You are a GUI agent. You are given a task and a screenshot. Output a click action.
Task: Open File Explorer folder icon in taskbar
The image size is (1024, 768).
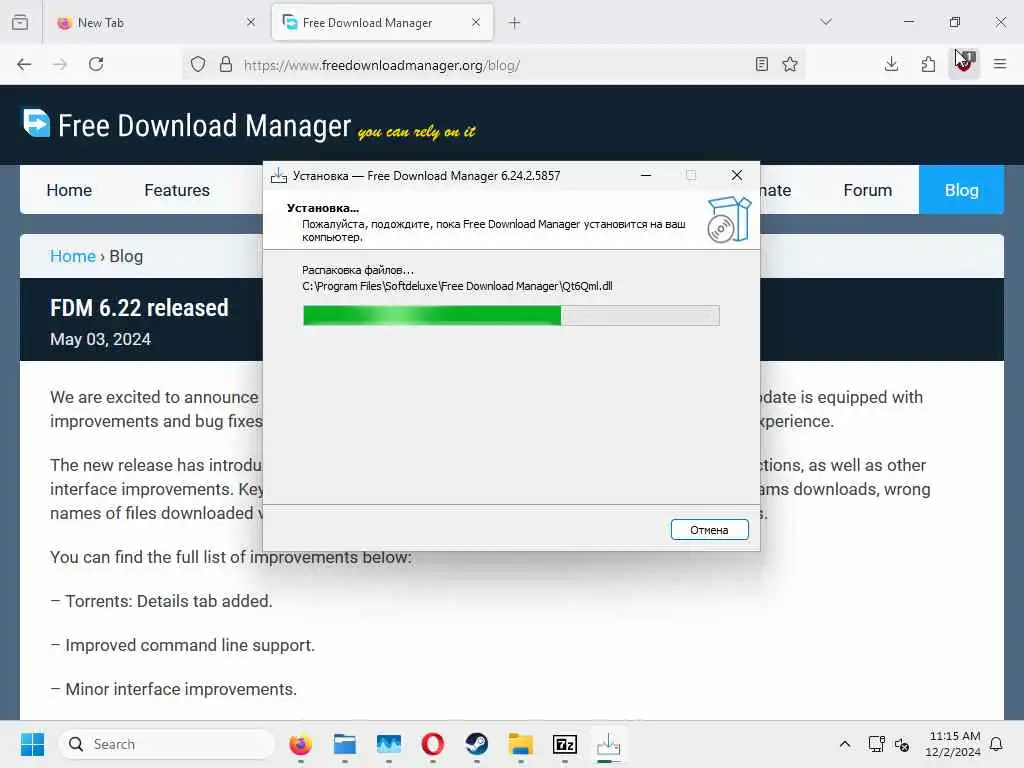520,744
